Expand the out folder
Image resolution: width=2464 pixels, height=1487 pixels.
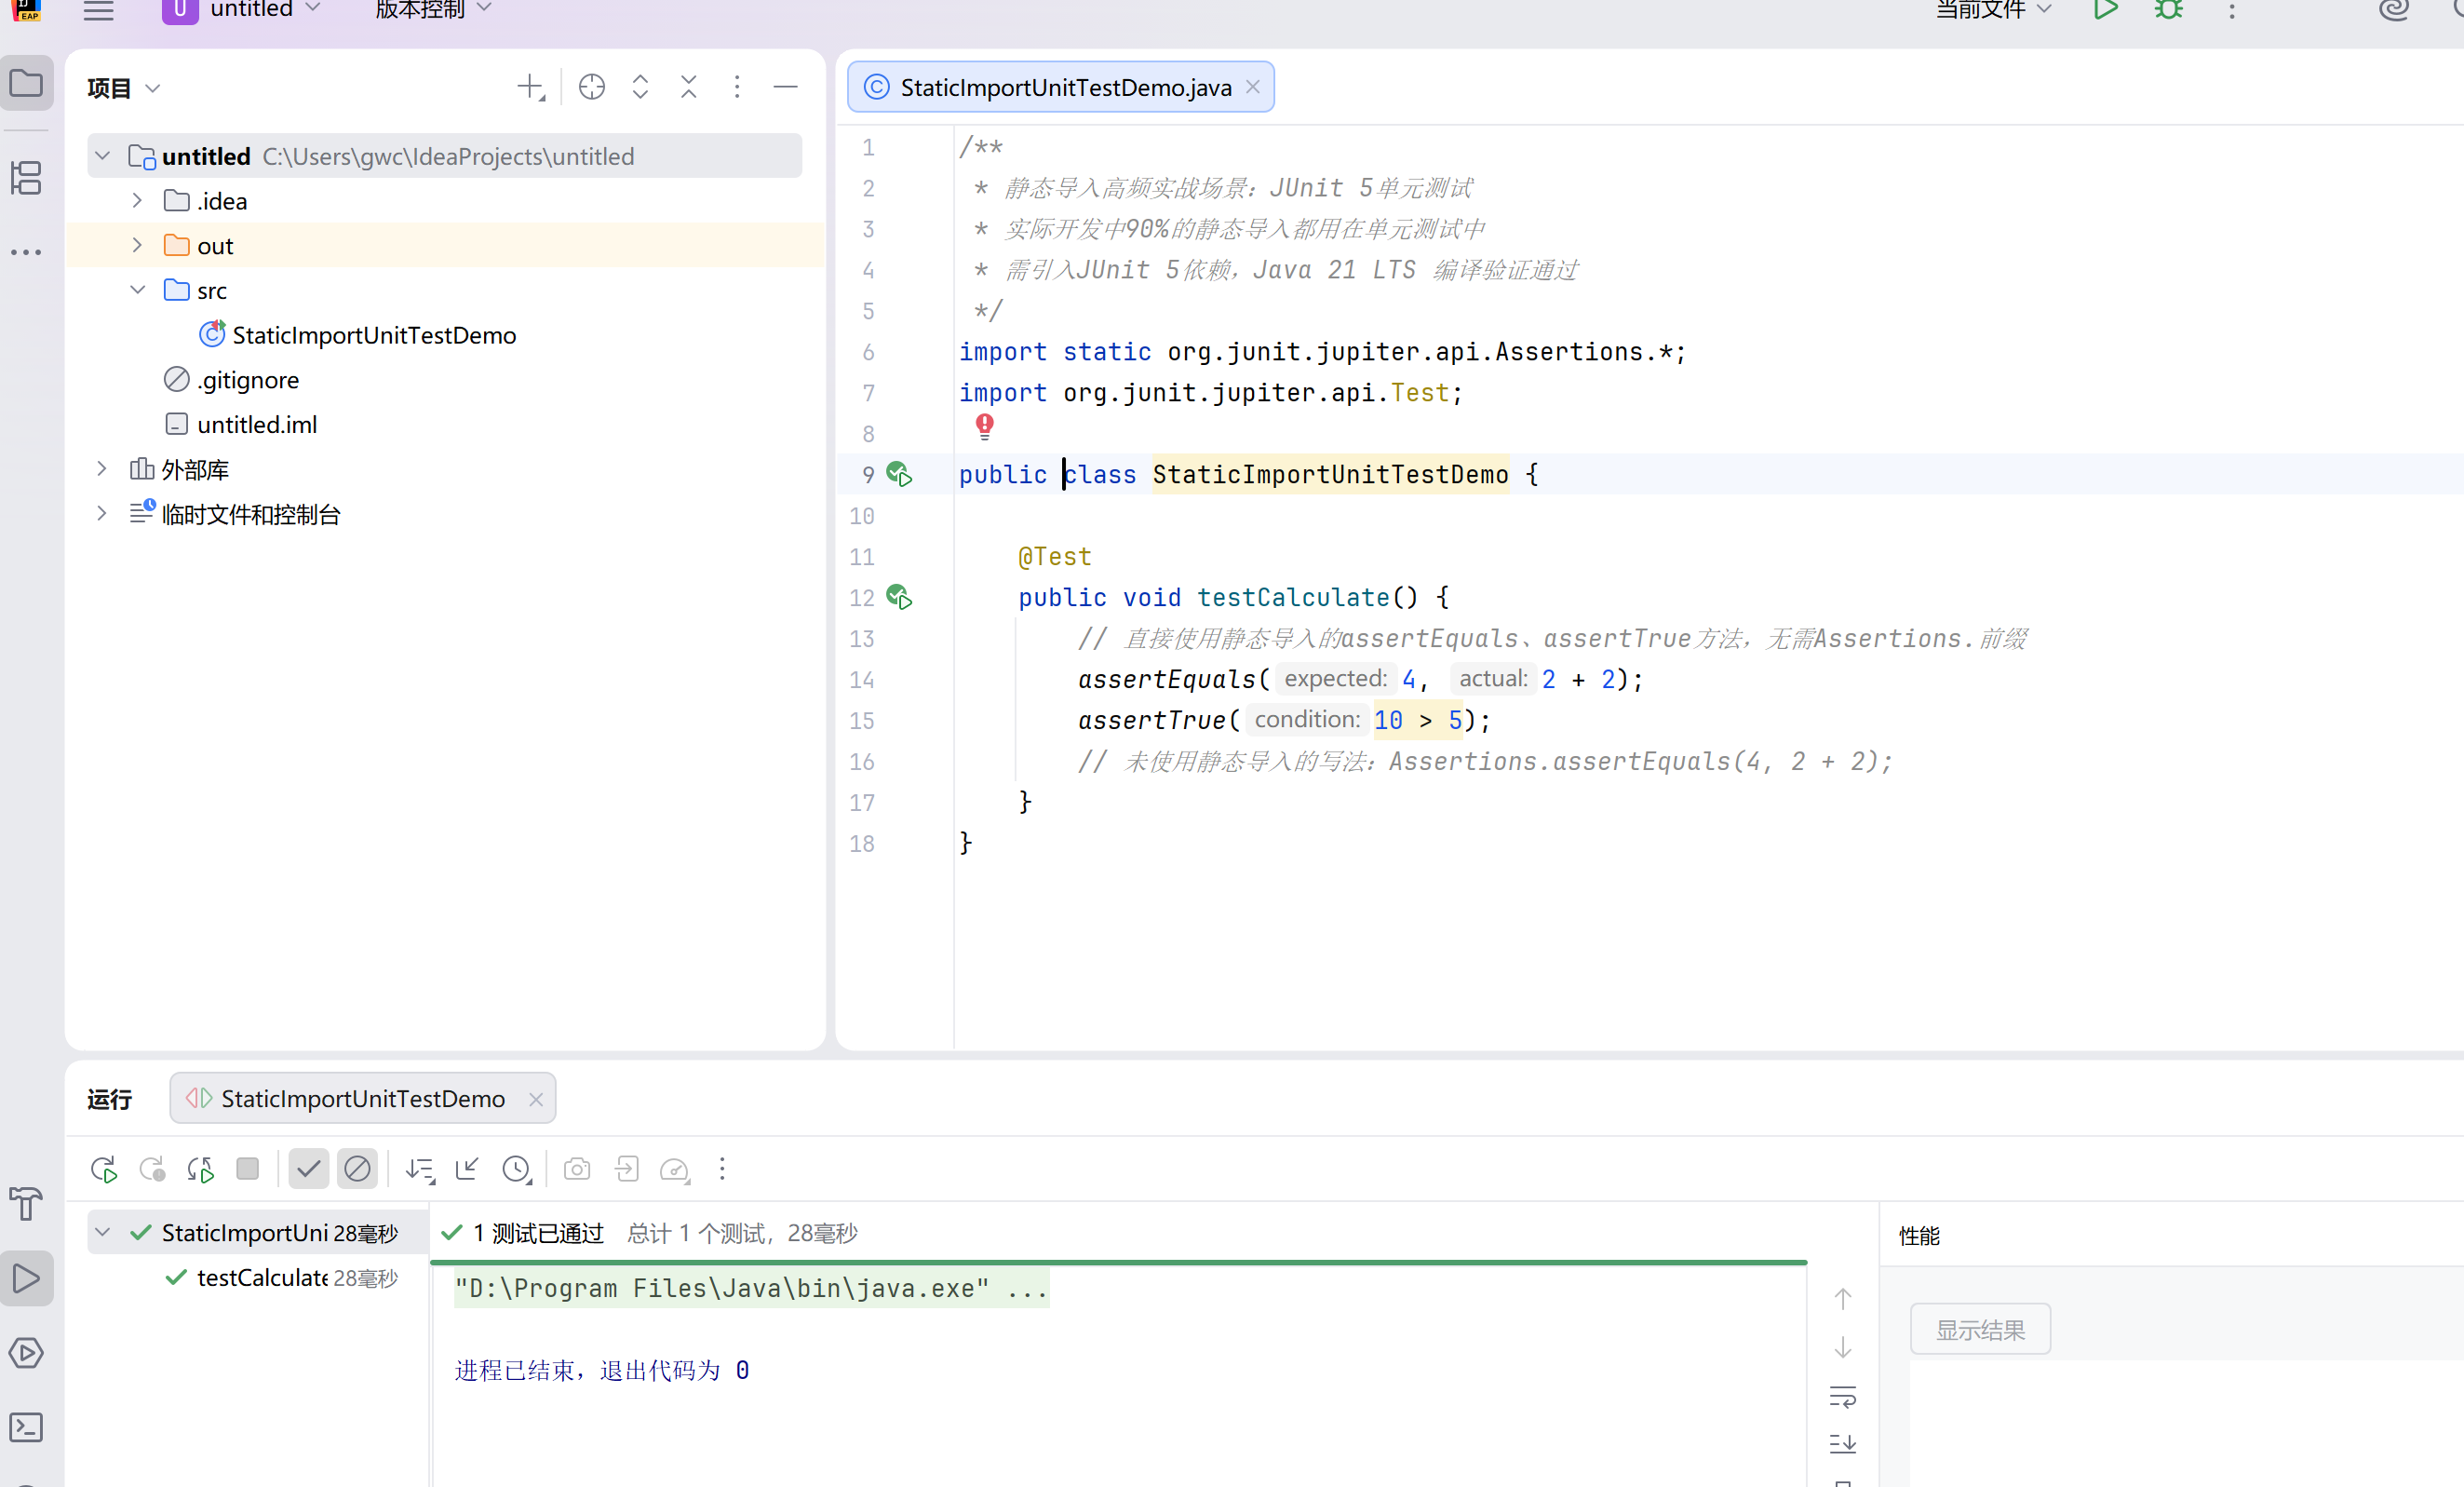pyautogui.click(x=137, y=245)
